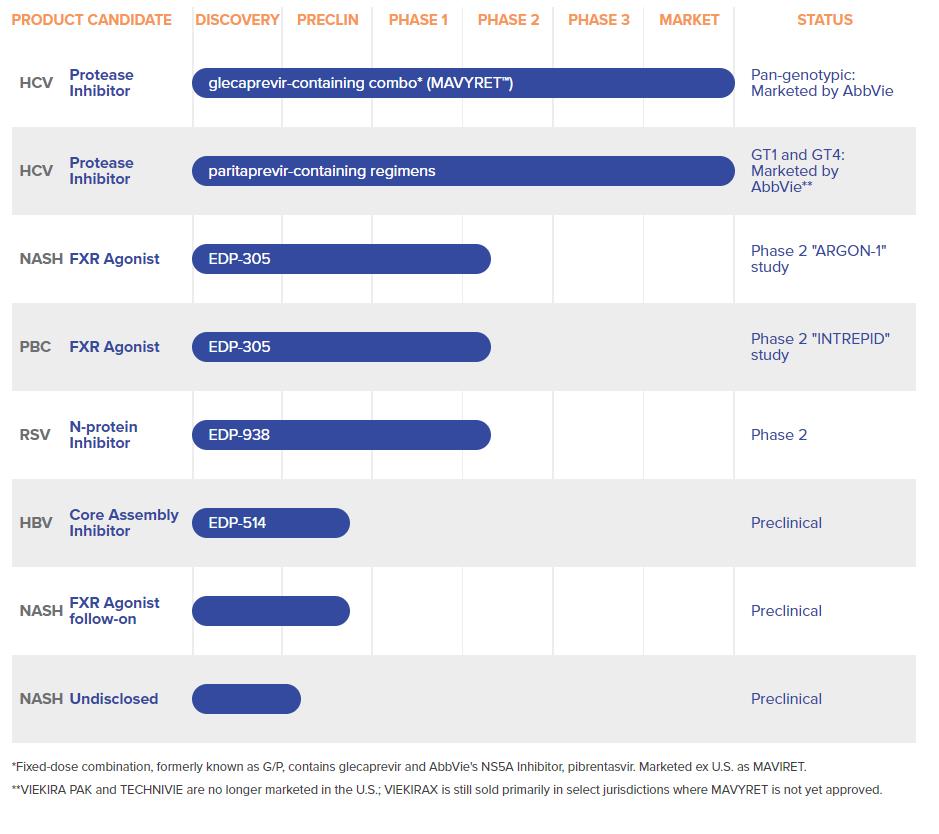939x834 pixels.
Task: Select the STATUS column header
Action: [x=825, y=20]
